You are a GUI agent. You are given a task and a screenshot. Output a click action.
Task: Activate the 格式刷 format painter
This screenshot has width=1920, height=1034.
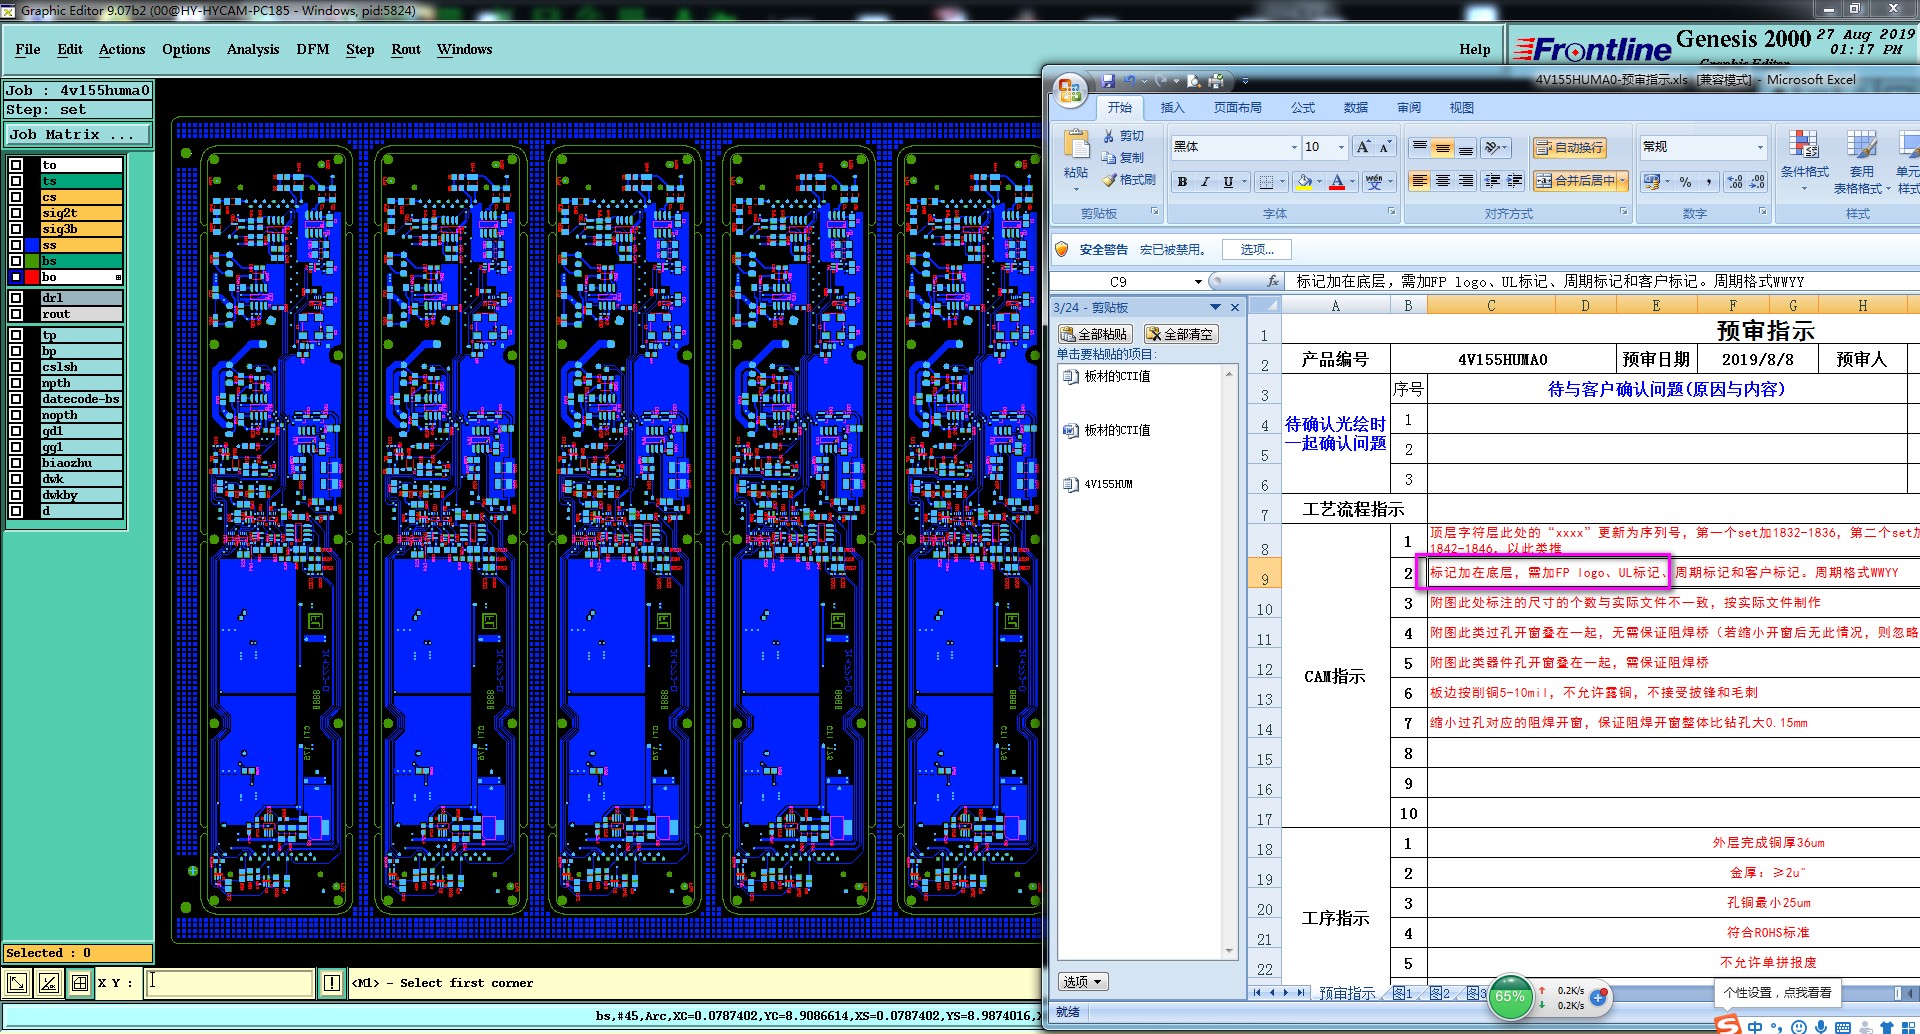click(1129, 180)
